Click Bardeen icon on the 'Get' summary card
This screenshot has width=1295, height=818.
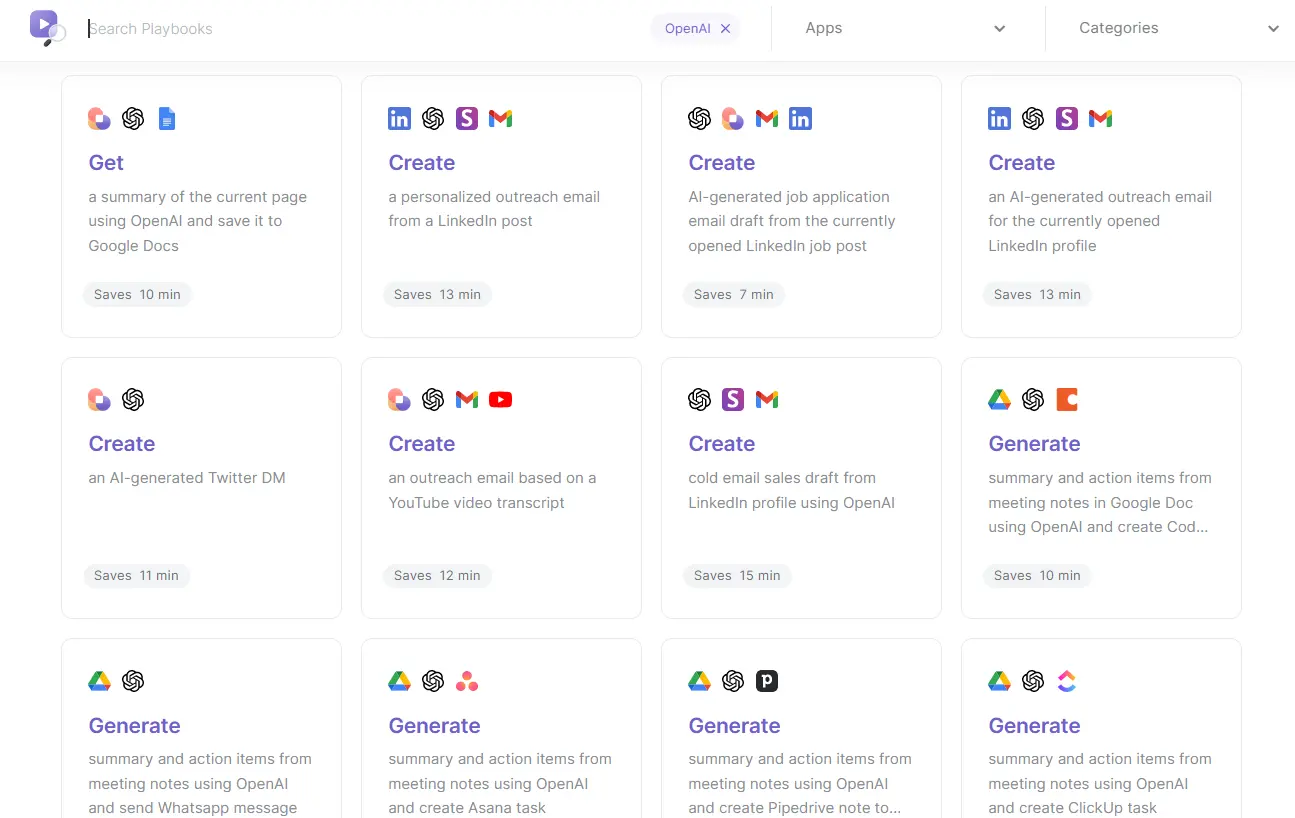(99, 119)
